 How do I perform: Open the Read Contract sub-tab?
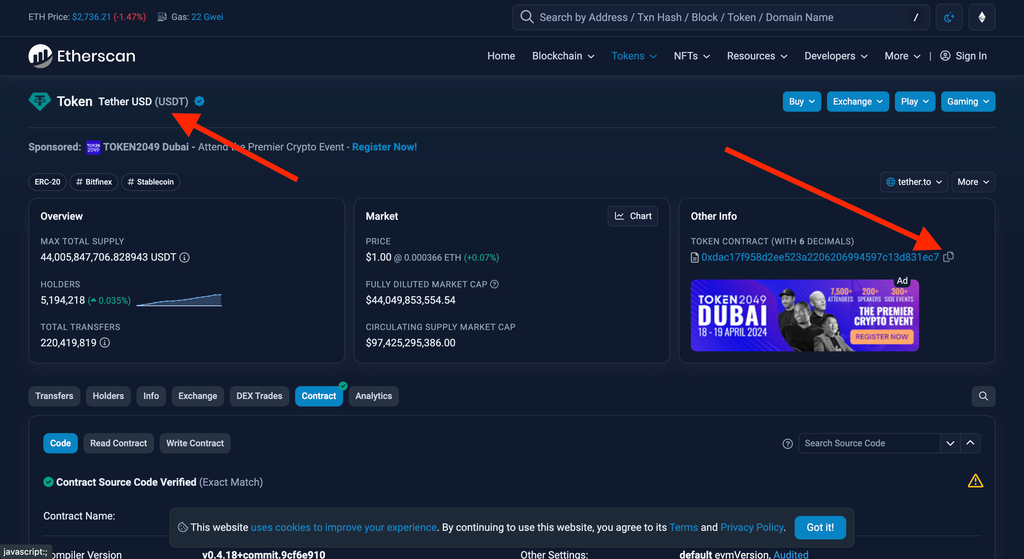(x=118, y=443)
